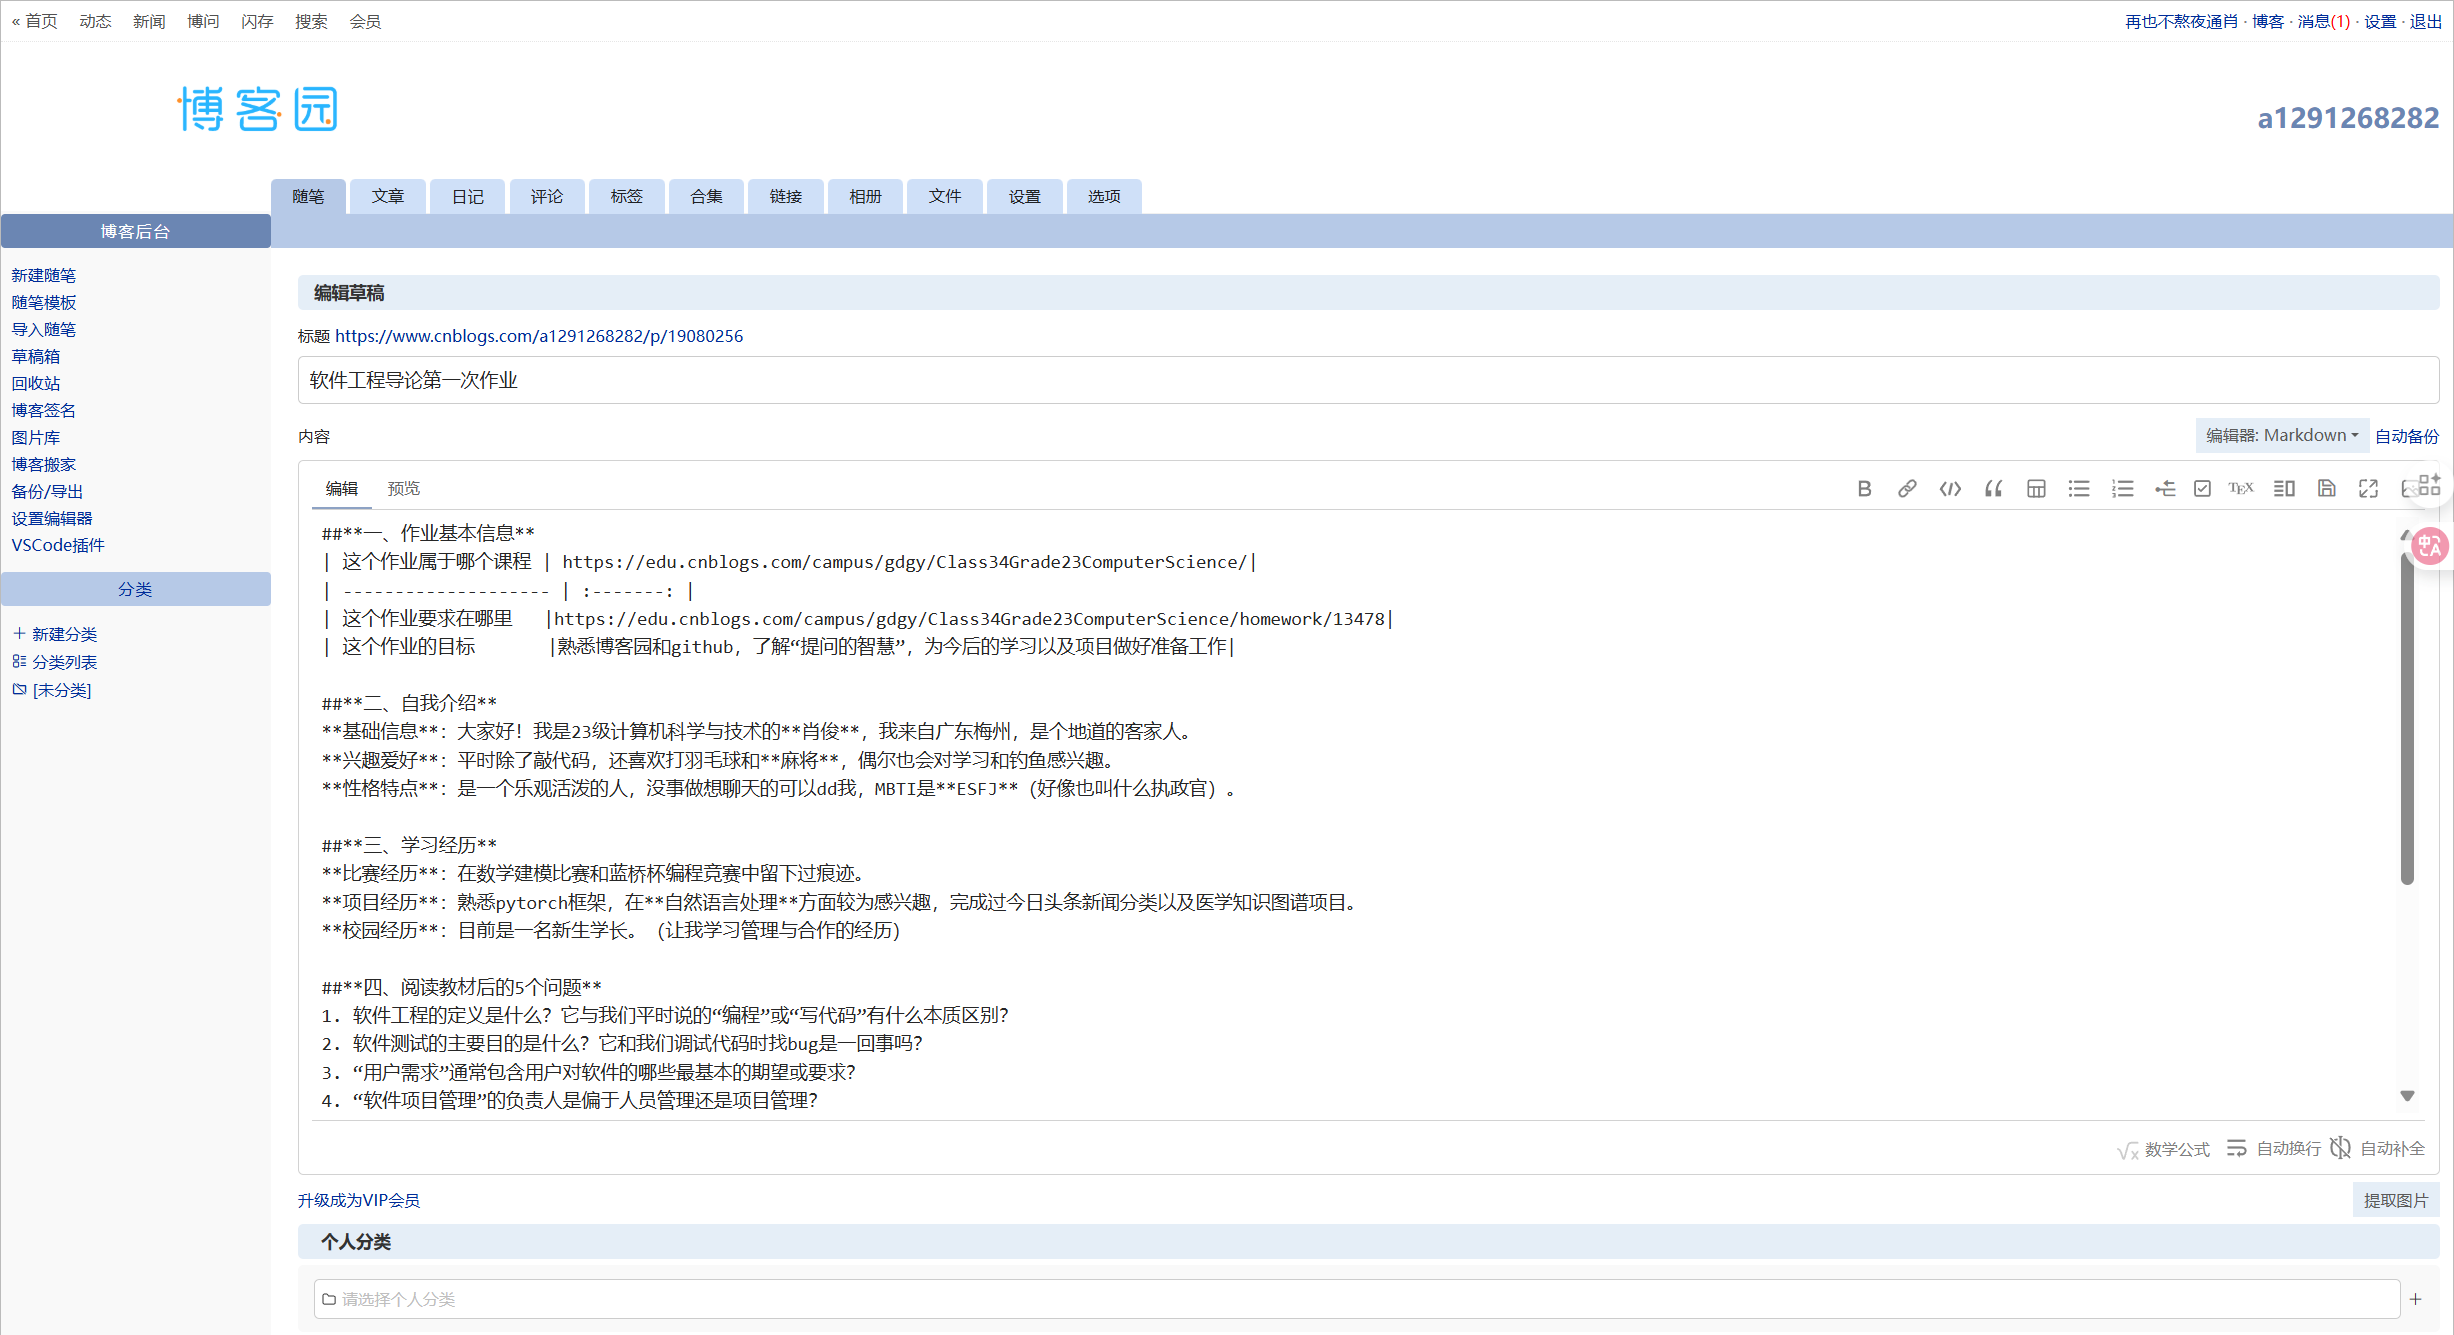2454x1335 pixels.
Task: Enter fullscreen editor mode
Action: (2368, 489)
